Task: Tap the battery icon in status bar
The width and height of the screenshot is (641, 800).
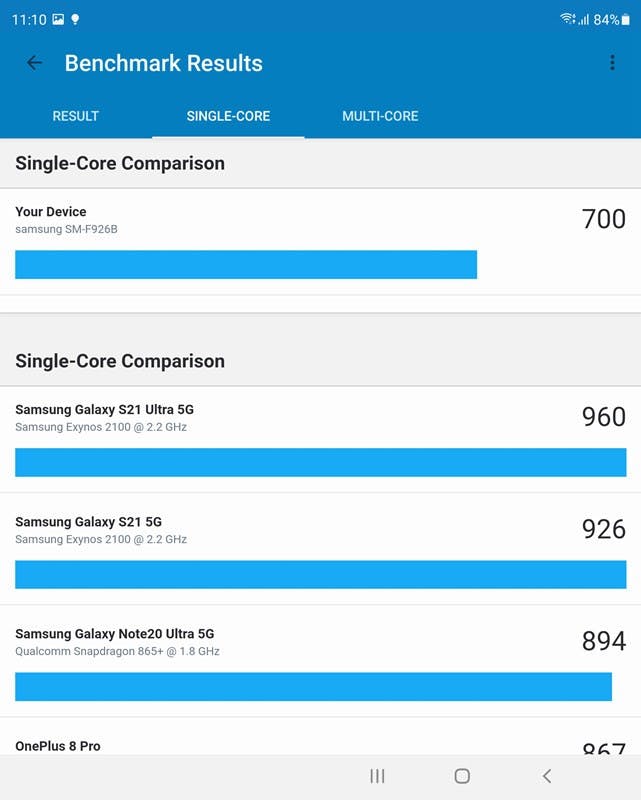Action: point(626,19)
